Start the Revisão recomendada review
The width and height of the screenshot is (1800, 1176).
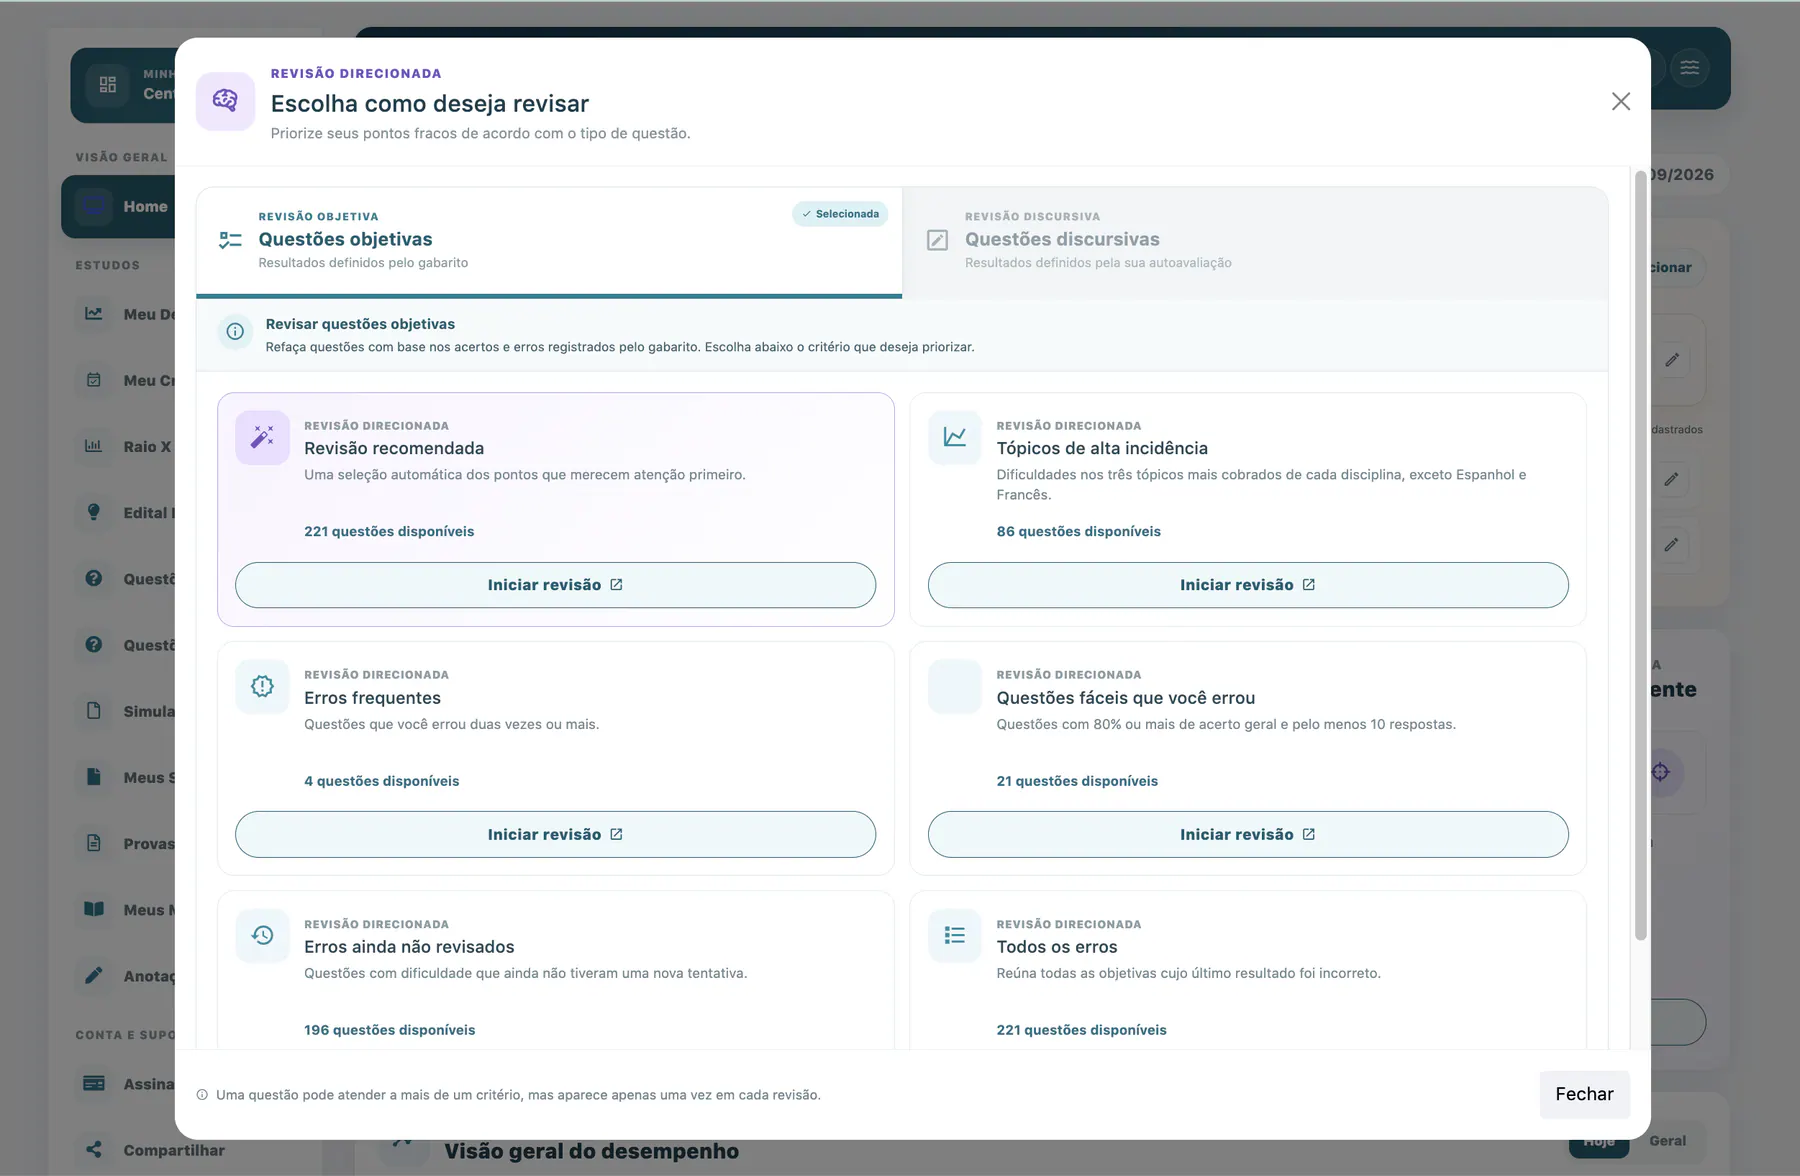pos(555,585)
